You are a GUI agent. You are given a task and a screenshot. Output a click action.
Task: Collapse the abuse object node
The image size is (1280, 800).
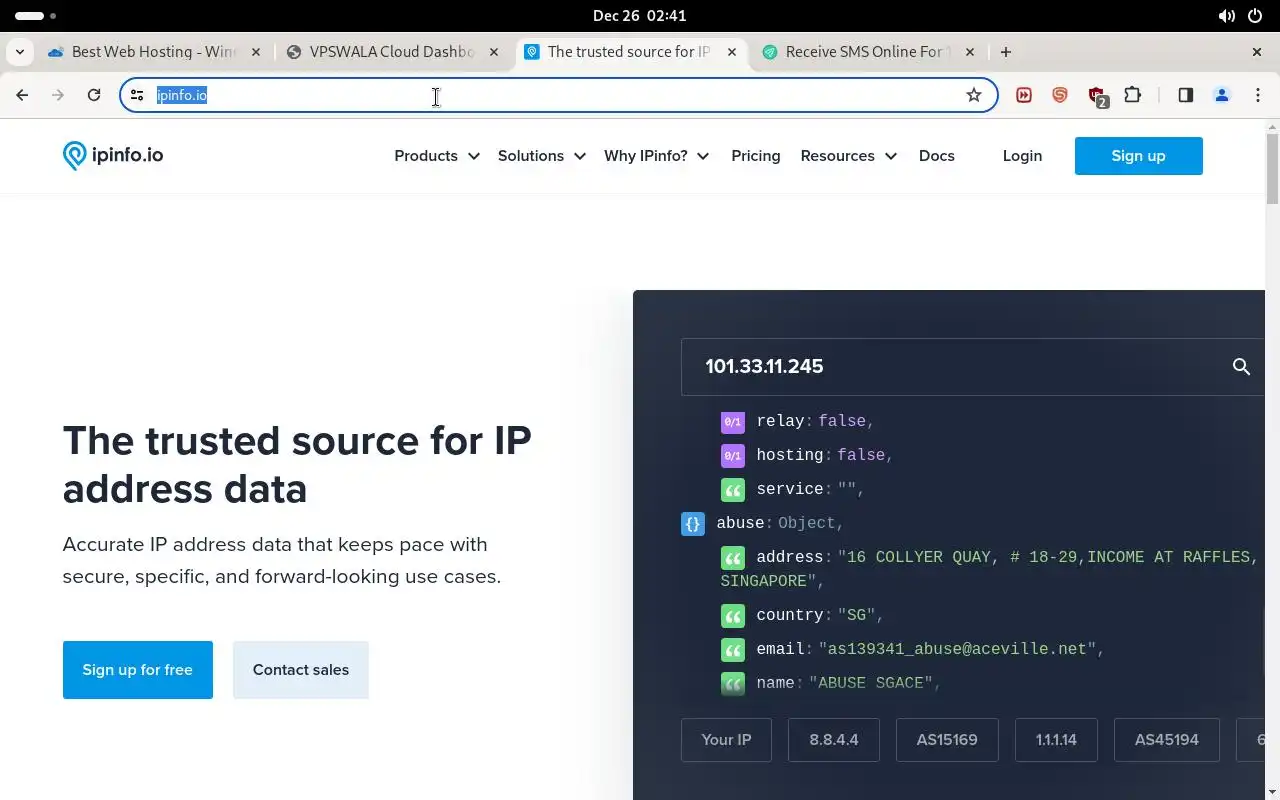(x=692, y=523)
